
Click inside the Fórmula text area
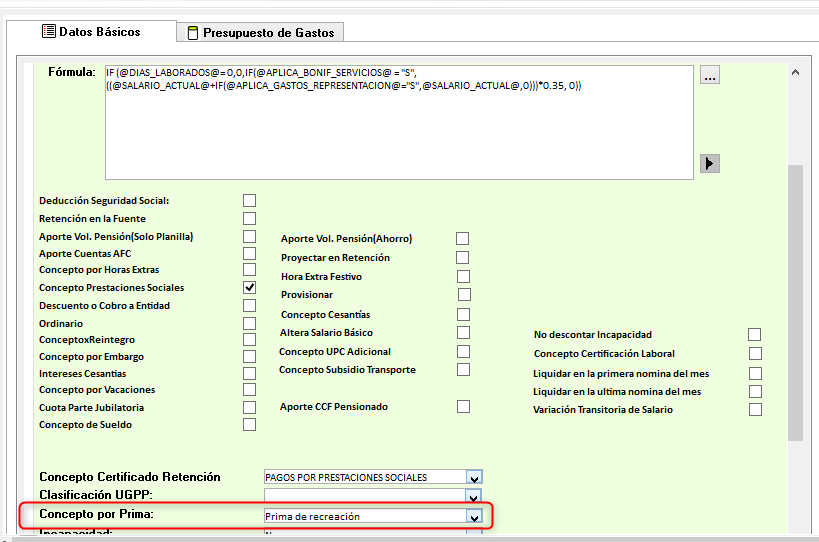398,130
